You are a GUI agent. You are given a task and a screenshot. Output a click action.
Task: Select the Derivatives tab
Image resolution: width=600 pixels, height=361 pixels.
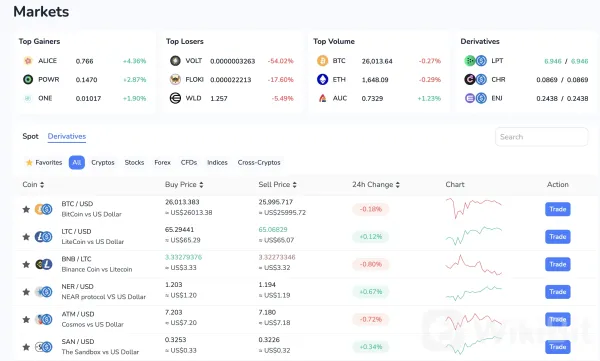click(x=67, y=136)
